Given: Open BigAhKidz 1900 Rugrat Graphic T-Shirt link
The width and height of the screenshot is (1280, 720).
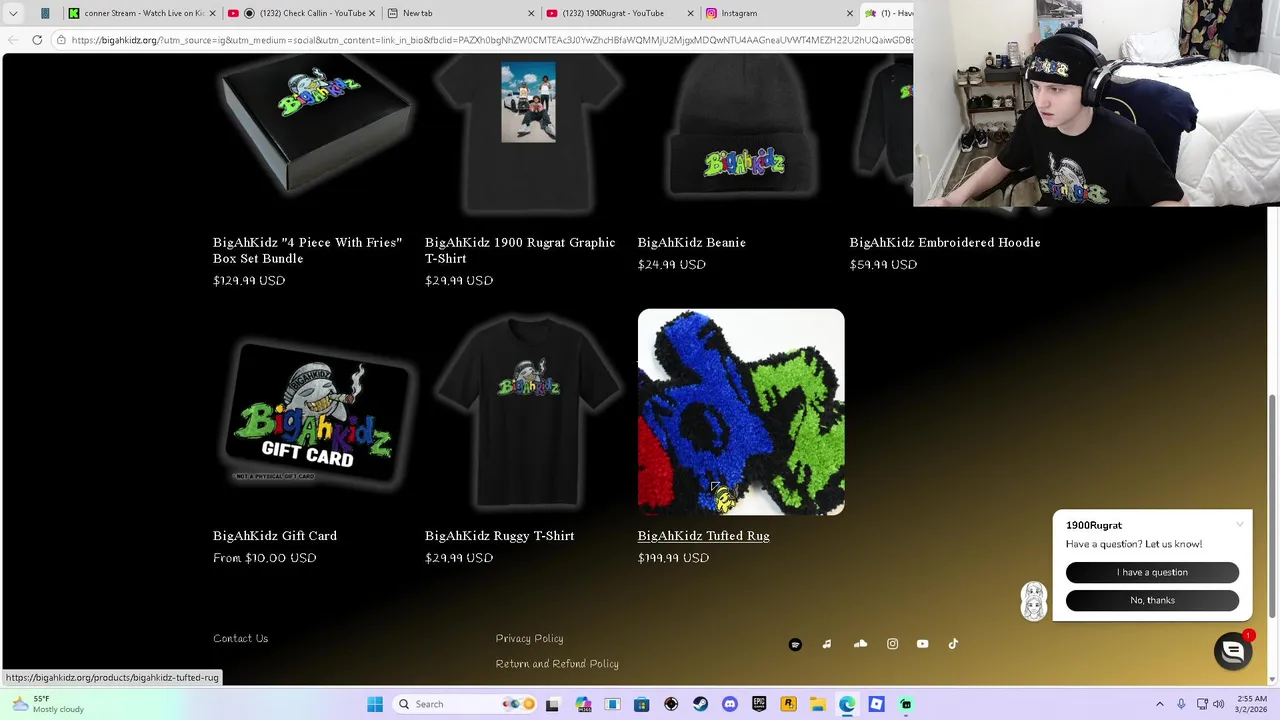Looking at the screenshot, I should 519,250.
